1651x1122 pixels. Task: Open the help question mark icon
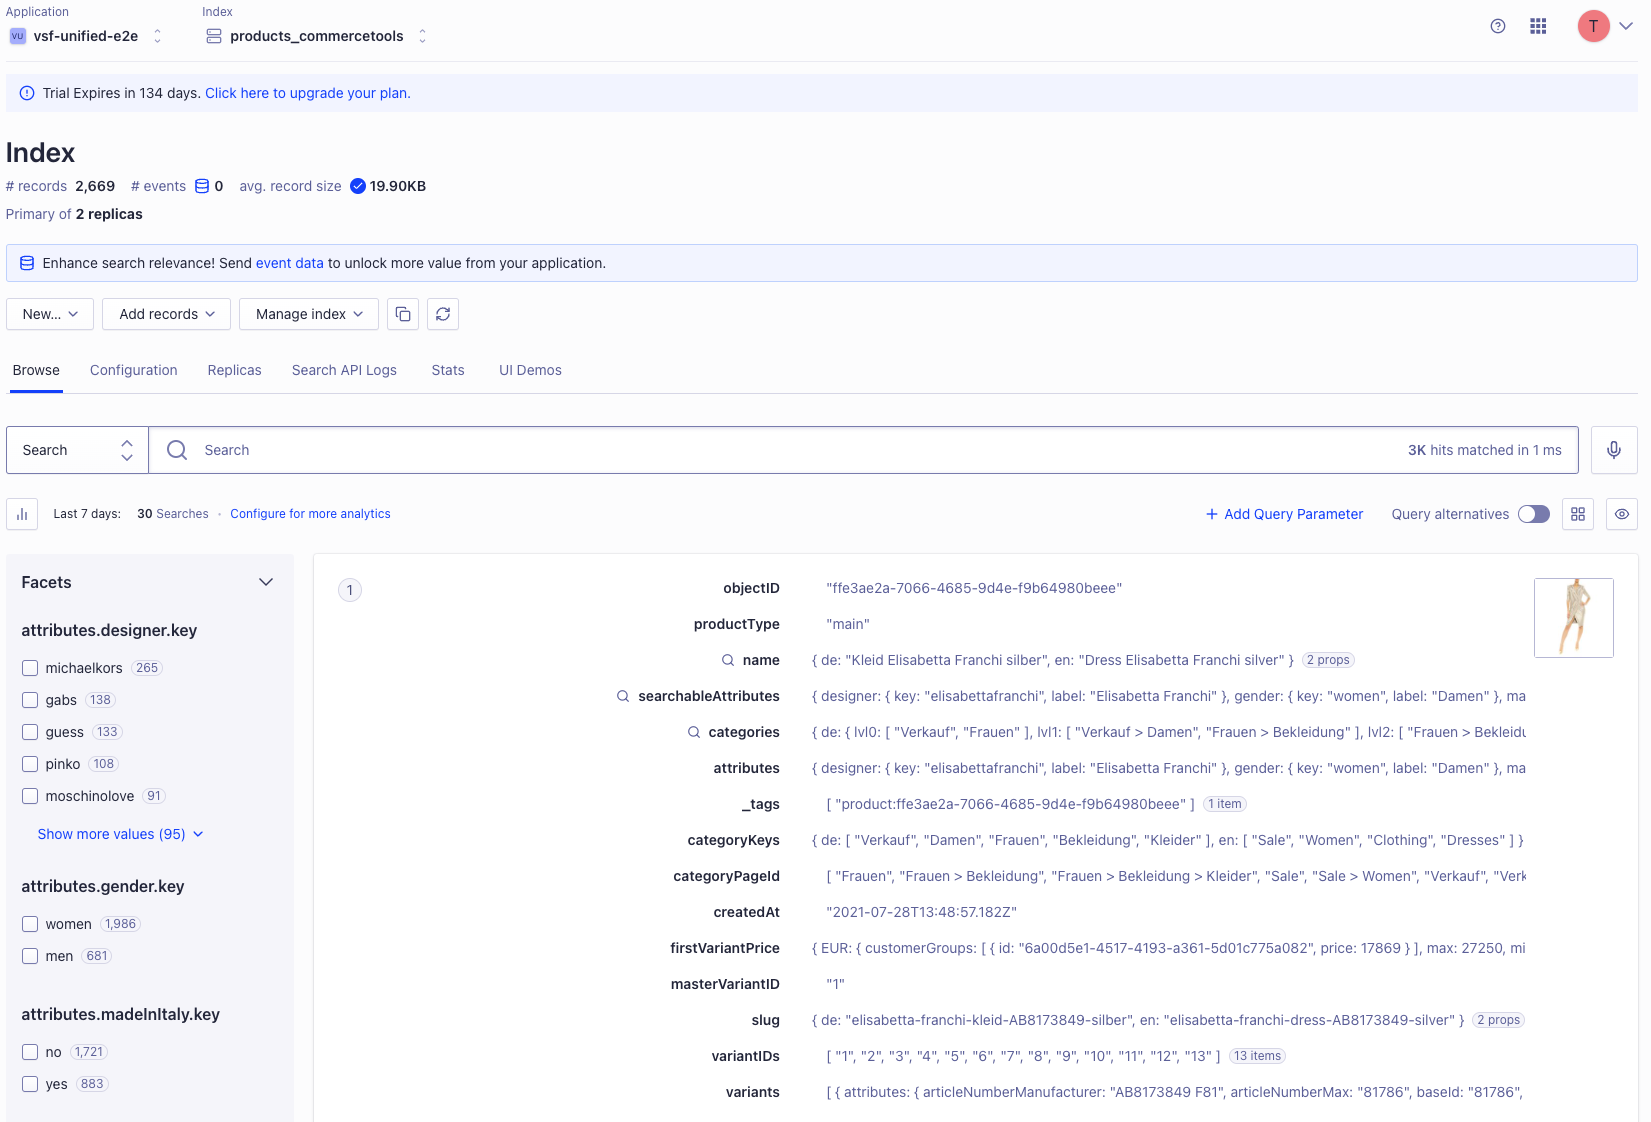tap(1497, 26)
